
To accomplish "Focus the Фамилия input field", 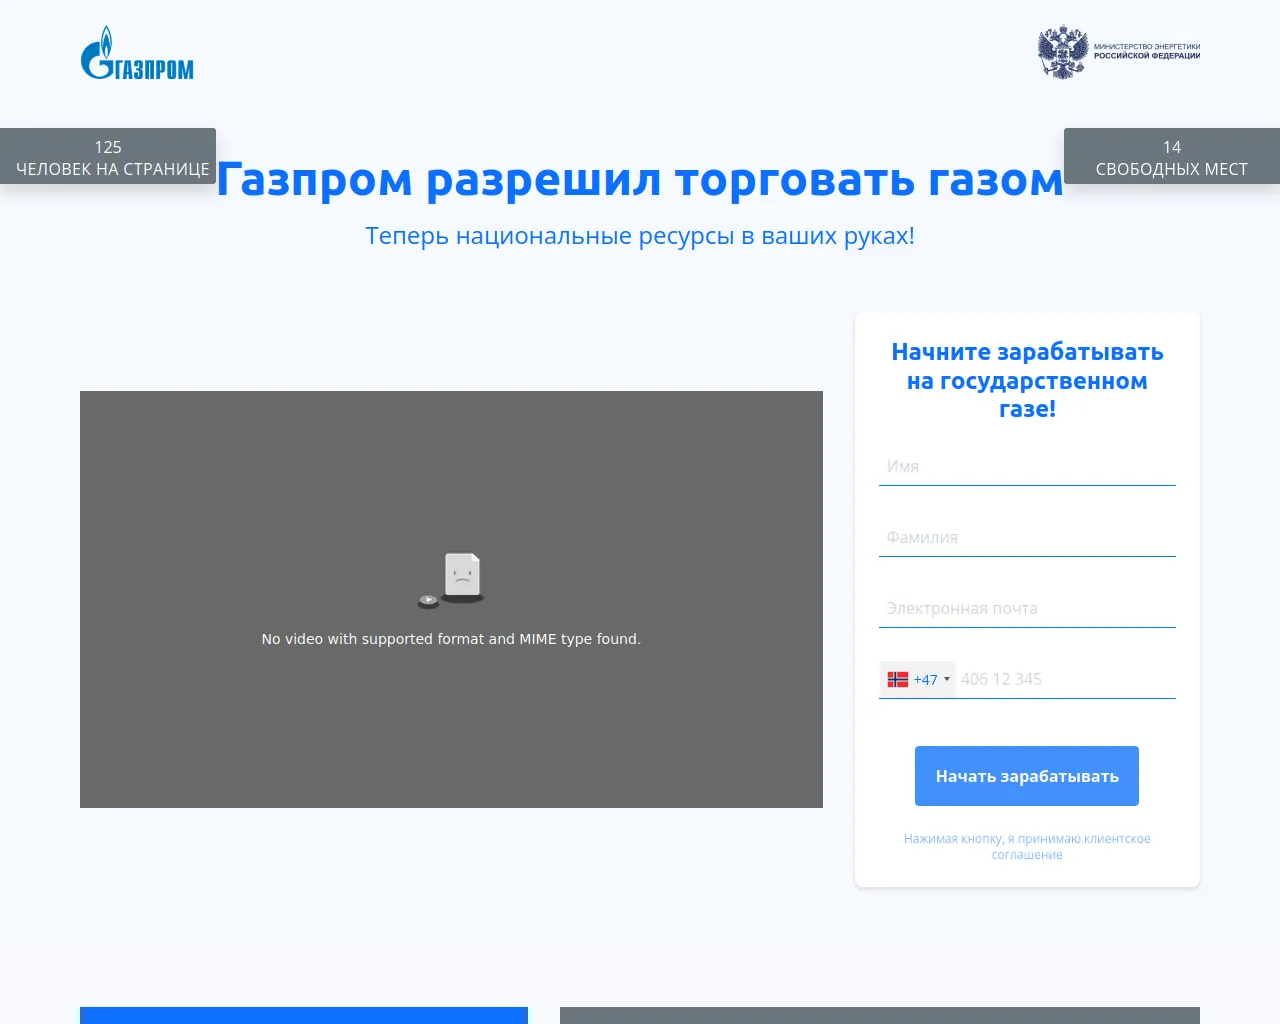I will coord(1027,537).
